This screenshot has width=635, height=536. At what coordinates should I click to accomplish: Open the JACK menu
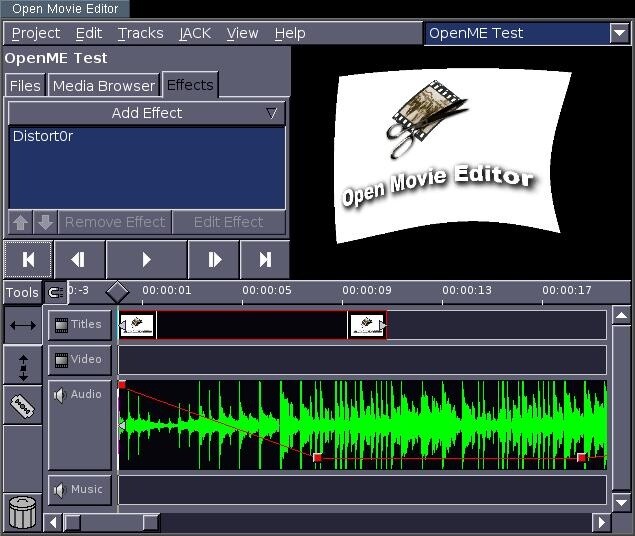click(195, 33)
